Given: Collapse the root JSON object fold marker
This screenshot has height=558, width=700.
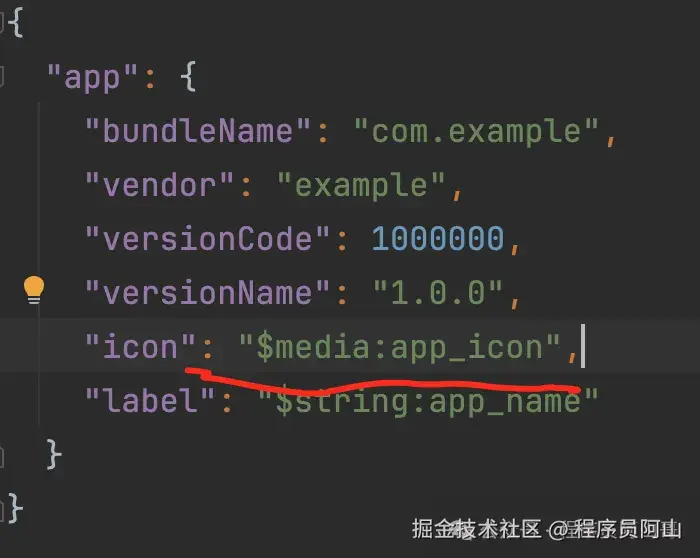Looking at the screenshot, I should [x=2, y=23].
